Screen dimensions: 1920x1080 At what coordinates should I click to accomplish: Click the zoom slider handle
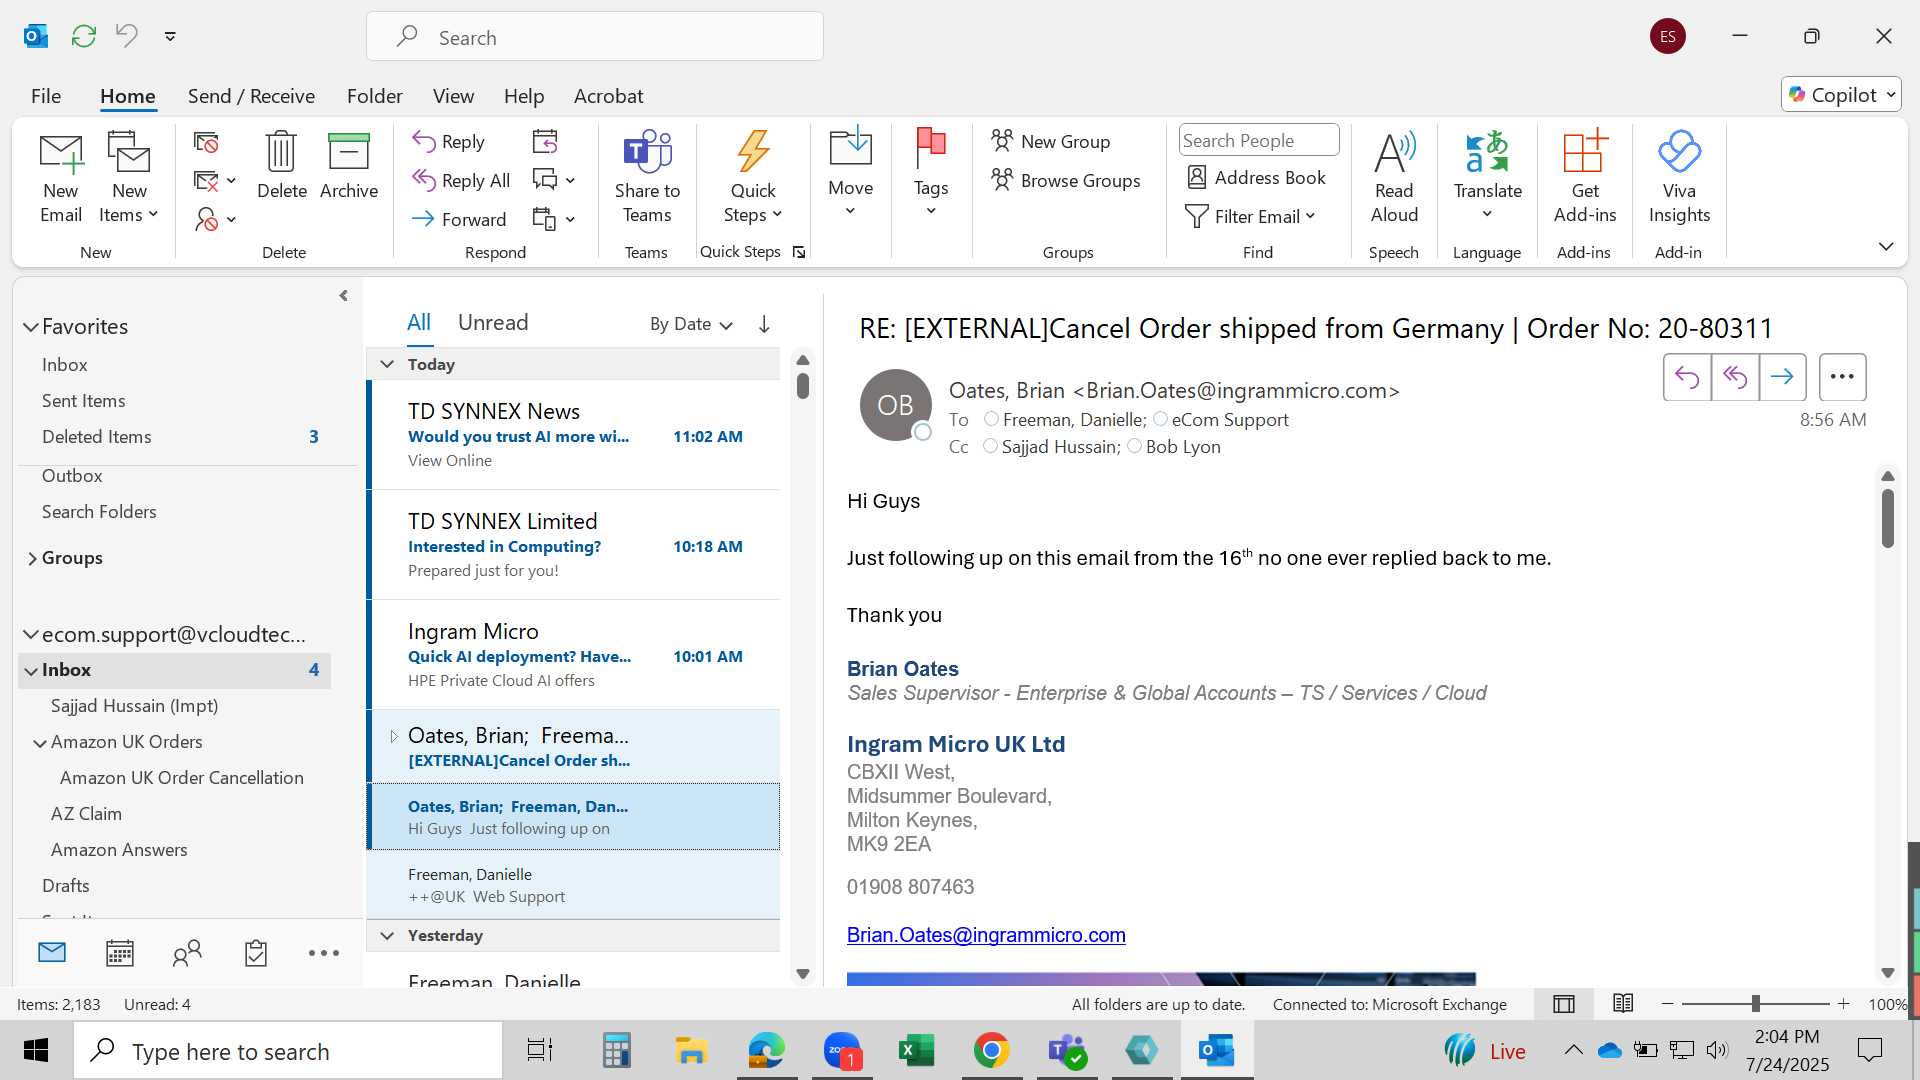(1755, 1003)
